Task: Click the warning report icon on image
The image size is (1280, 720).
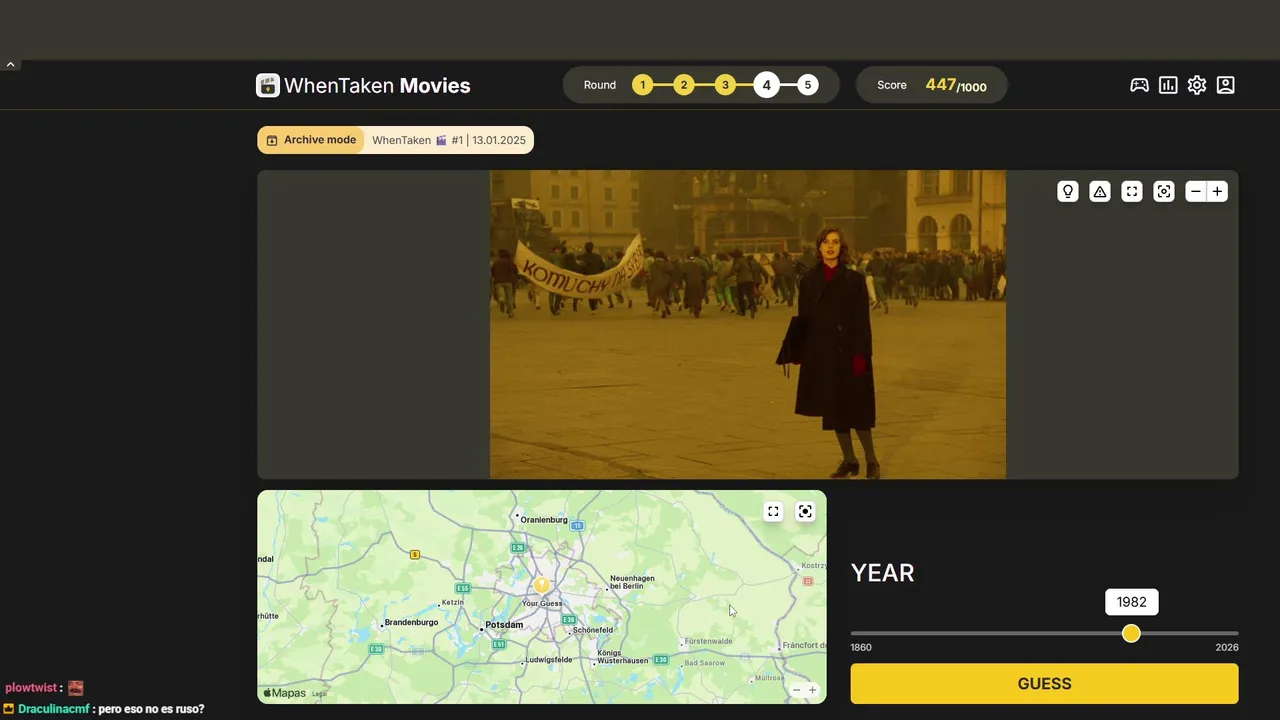Action: [x=1100, y=191]
